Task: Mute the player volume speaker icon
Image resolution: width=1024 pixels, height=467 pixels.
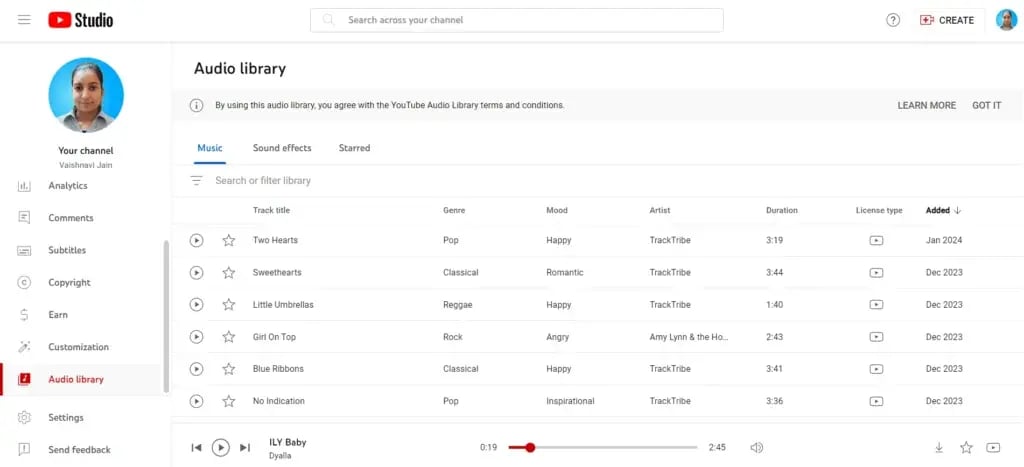Action: pyautogui.click(x=757, y=448)
